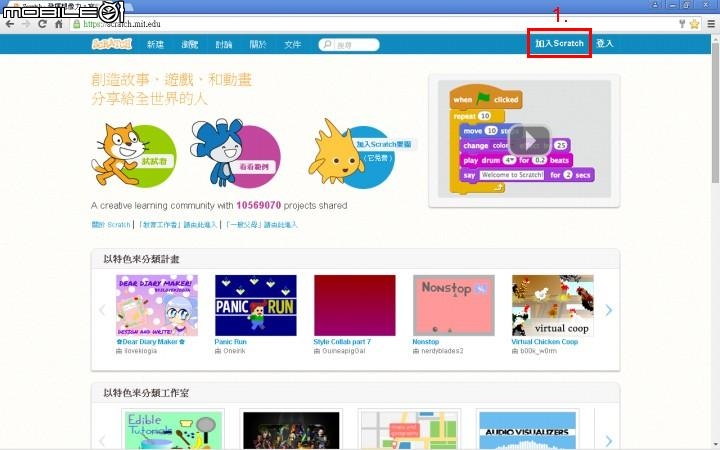The width and height of the screenshot is (720, 450).
Task: Open the map studio thumbnail
Action: click(409, 430)
